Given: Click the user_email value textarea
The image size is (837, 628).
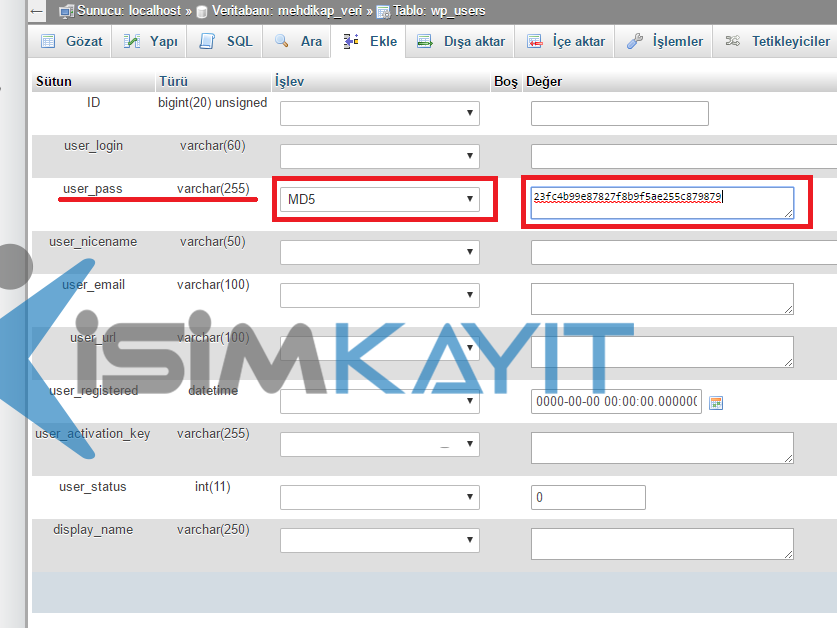Looking at the screenshot, I should (662, 299).
